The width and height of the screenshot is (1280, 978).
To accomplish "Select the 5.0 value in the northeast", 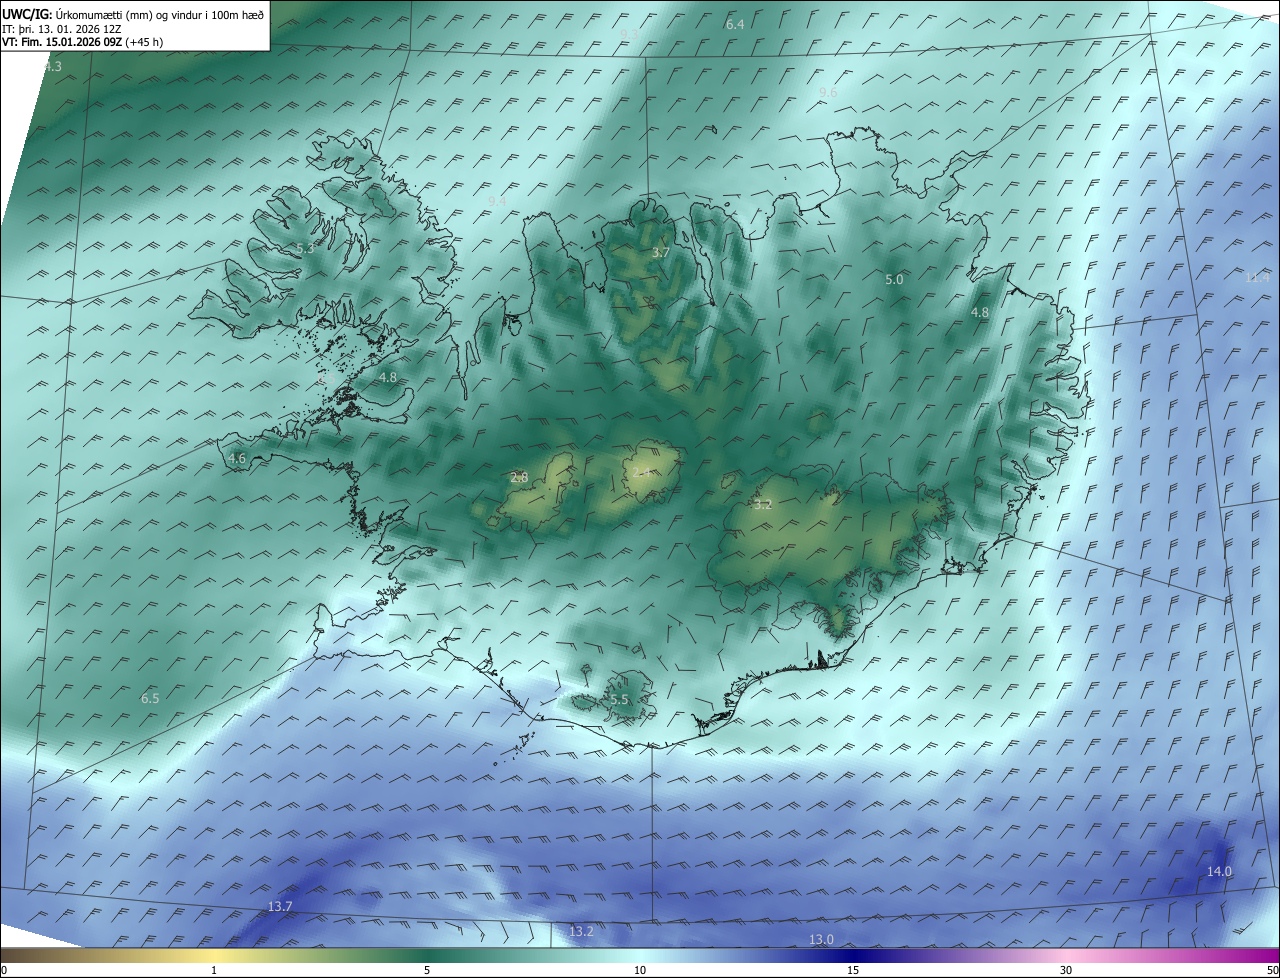I will tap(894, 280).
